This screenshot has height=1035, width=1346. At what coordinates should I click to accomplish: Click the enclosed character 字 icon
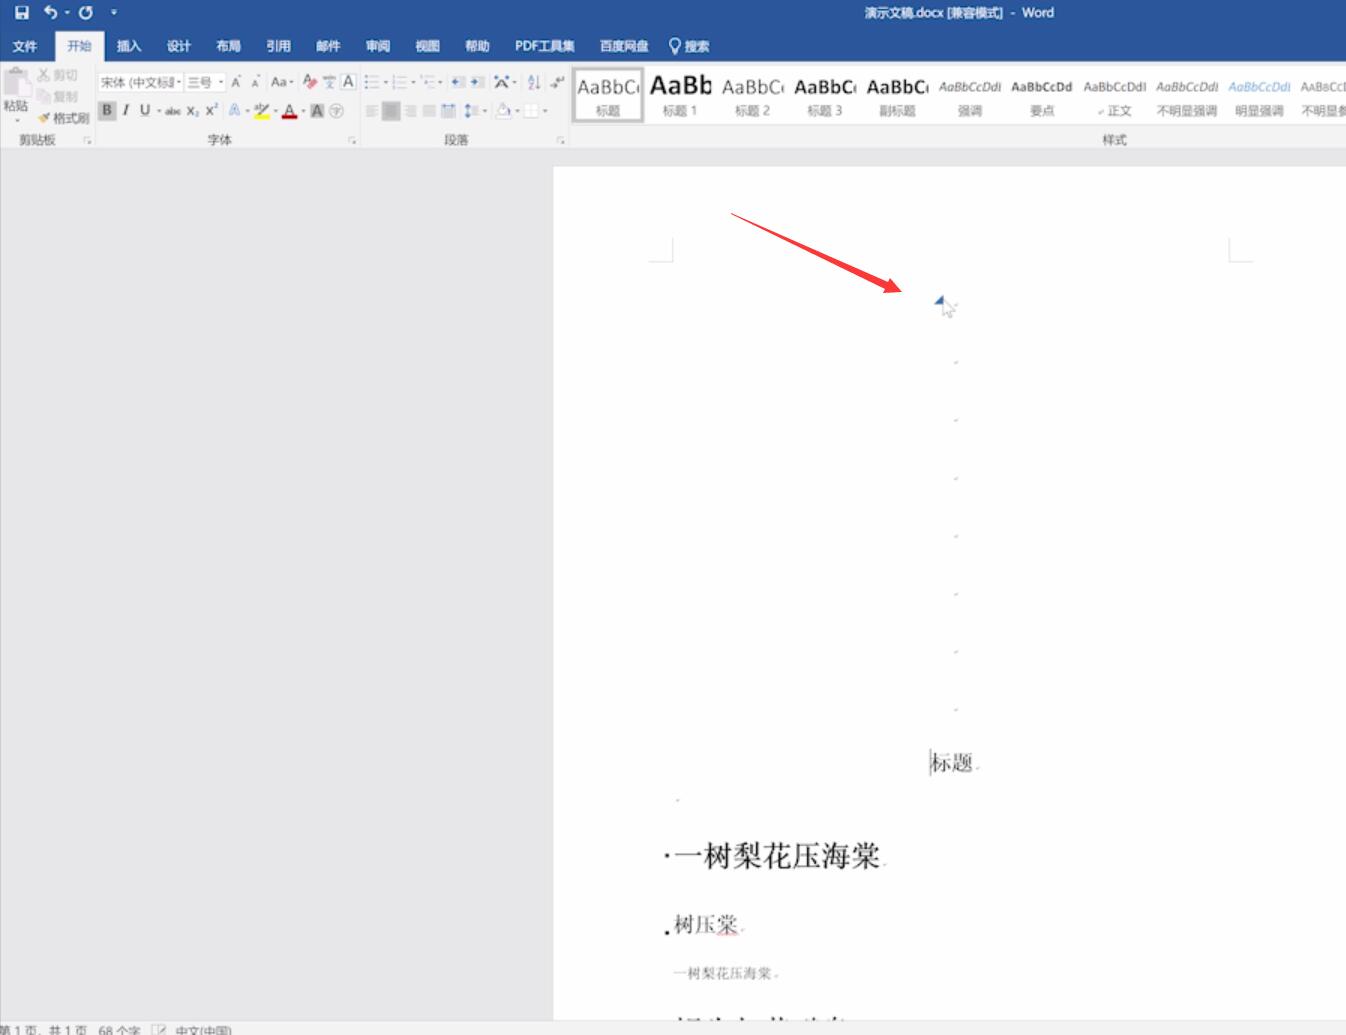(336, 110)
